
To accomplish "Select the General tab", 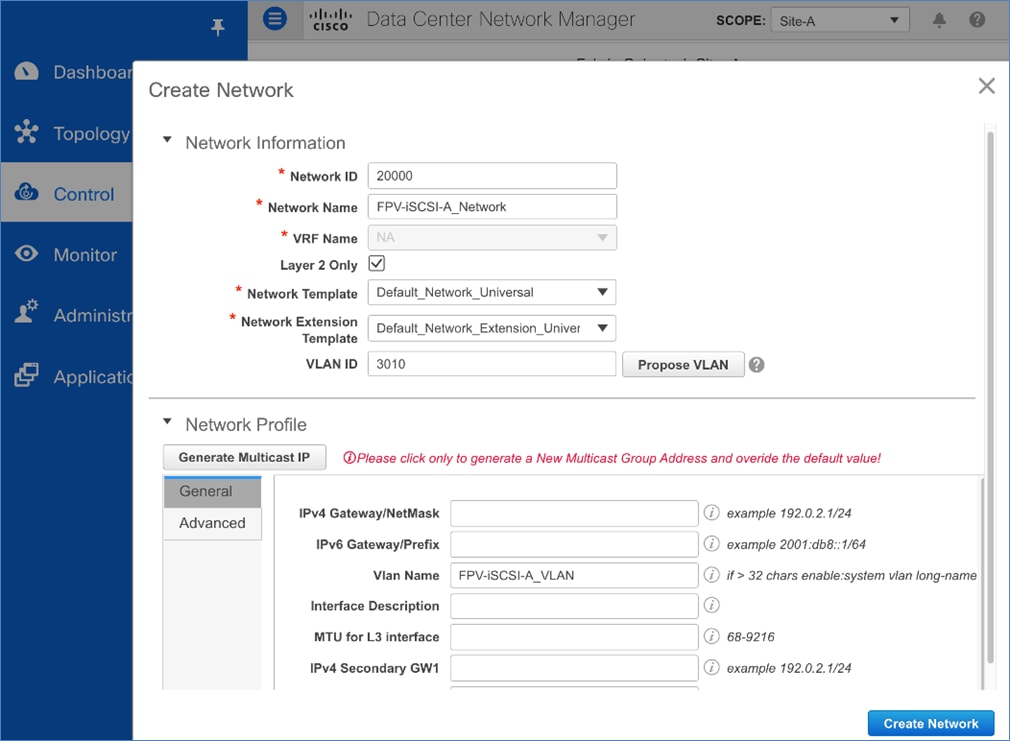I will (213, 492).
